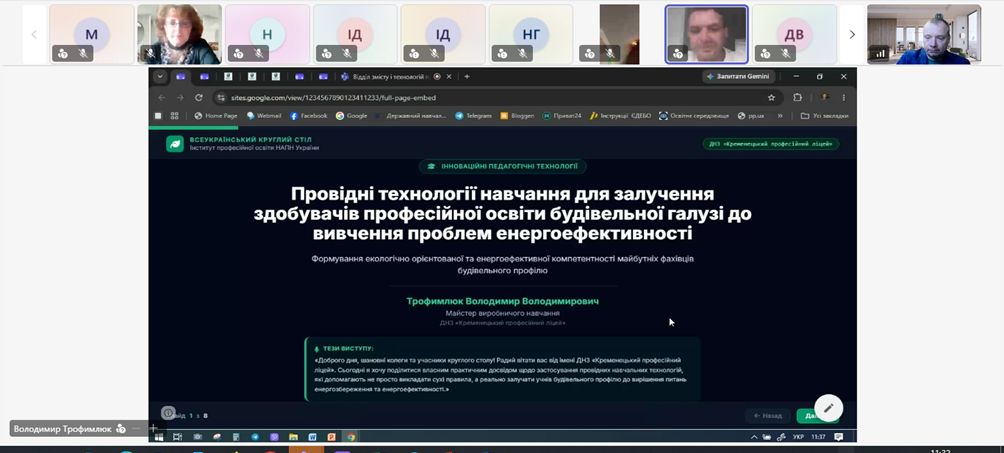The width and height of the screenshot is (1004, 453).
Task: Click 'Запитати Gemini' button
Action: pos(739,76)
